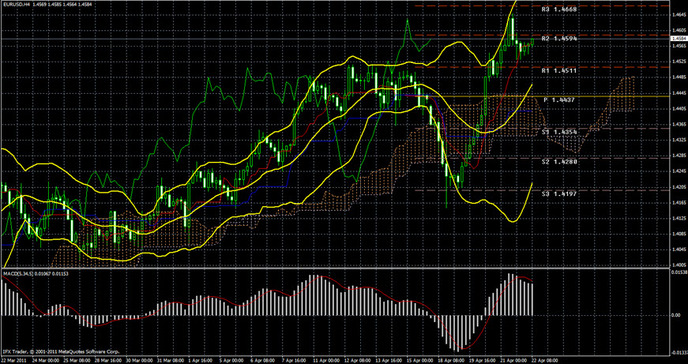Select the P 1.4437 pivot label

pyautogui.click(x=559, y=100)
